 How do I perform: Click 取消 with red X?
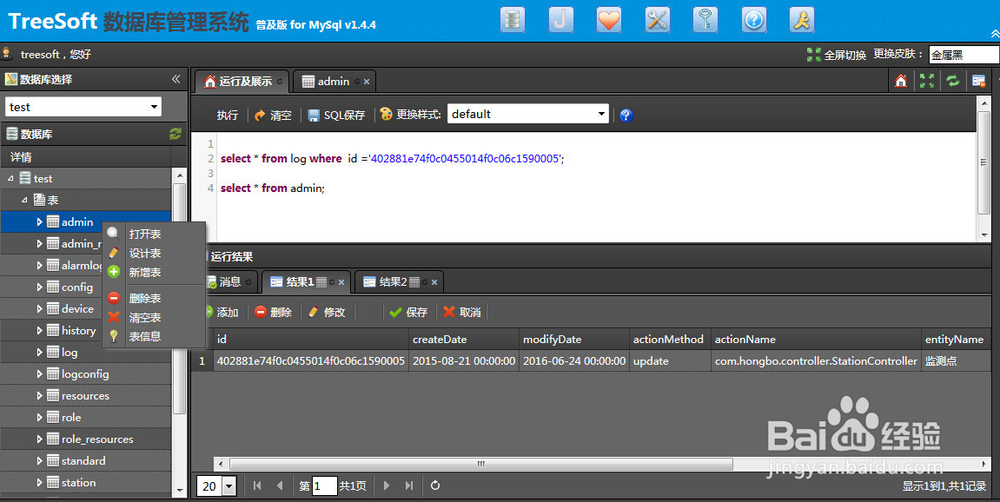click(x=462, y=312)
